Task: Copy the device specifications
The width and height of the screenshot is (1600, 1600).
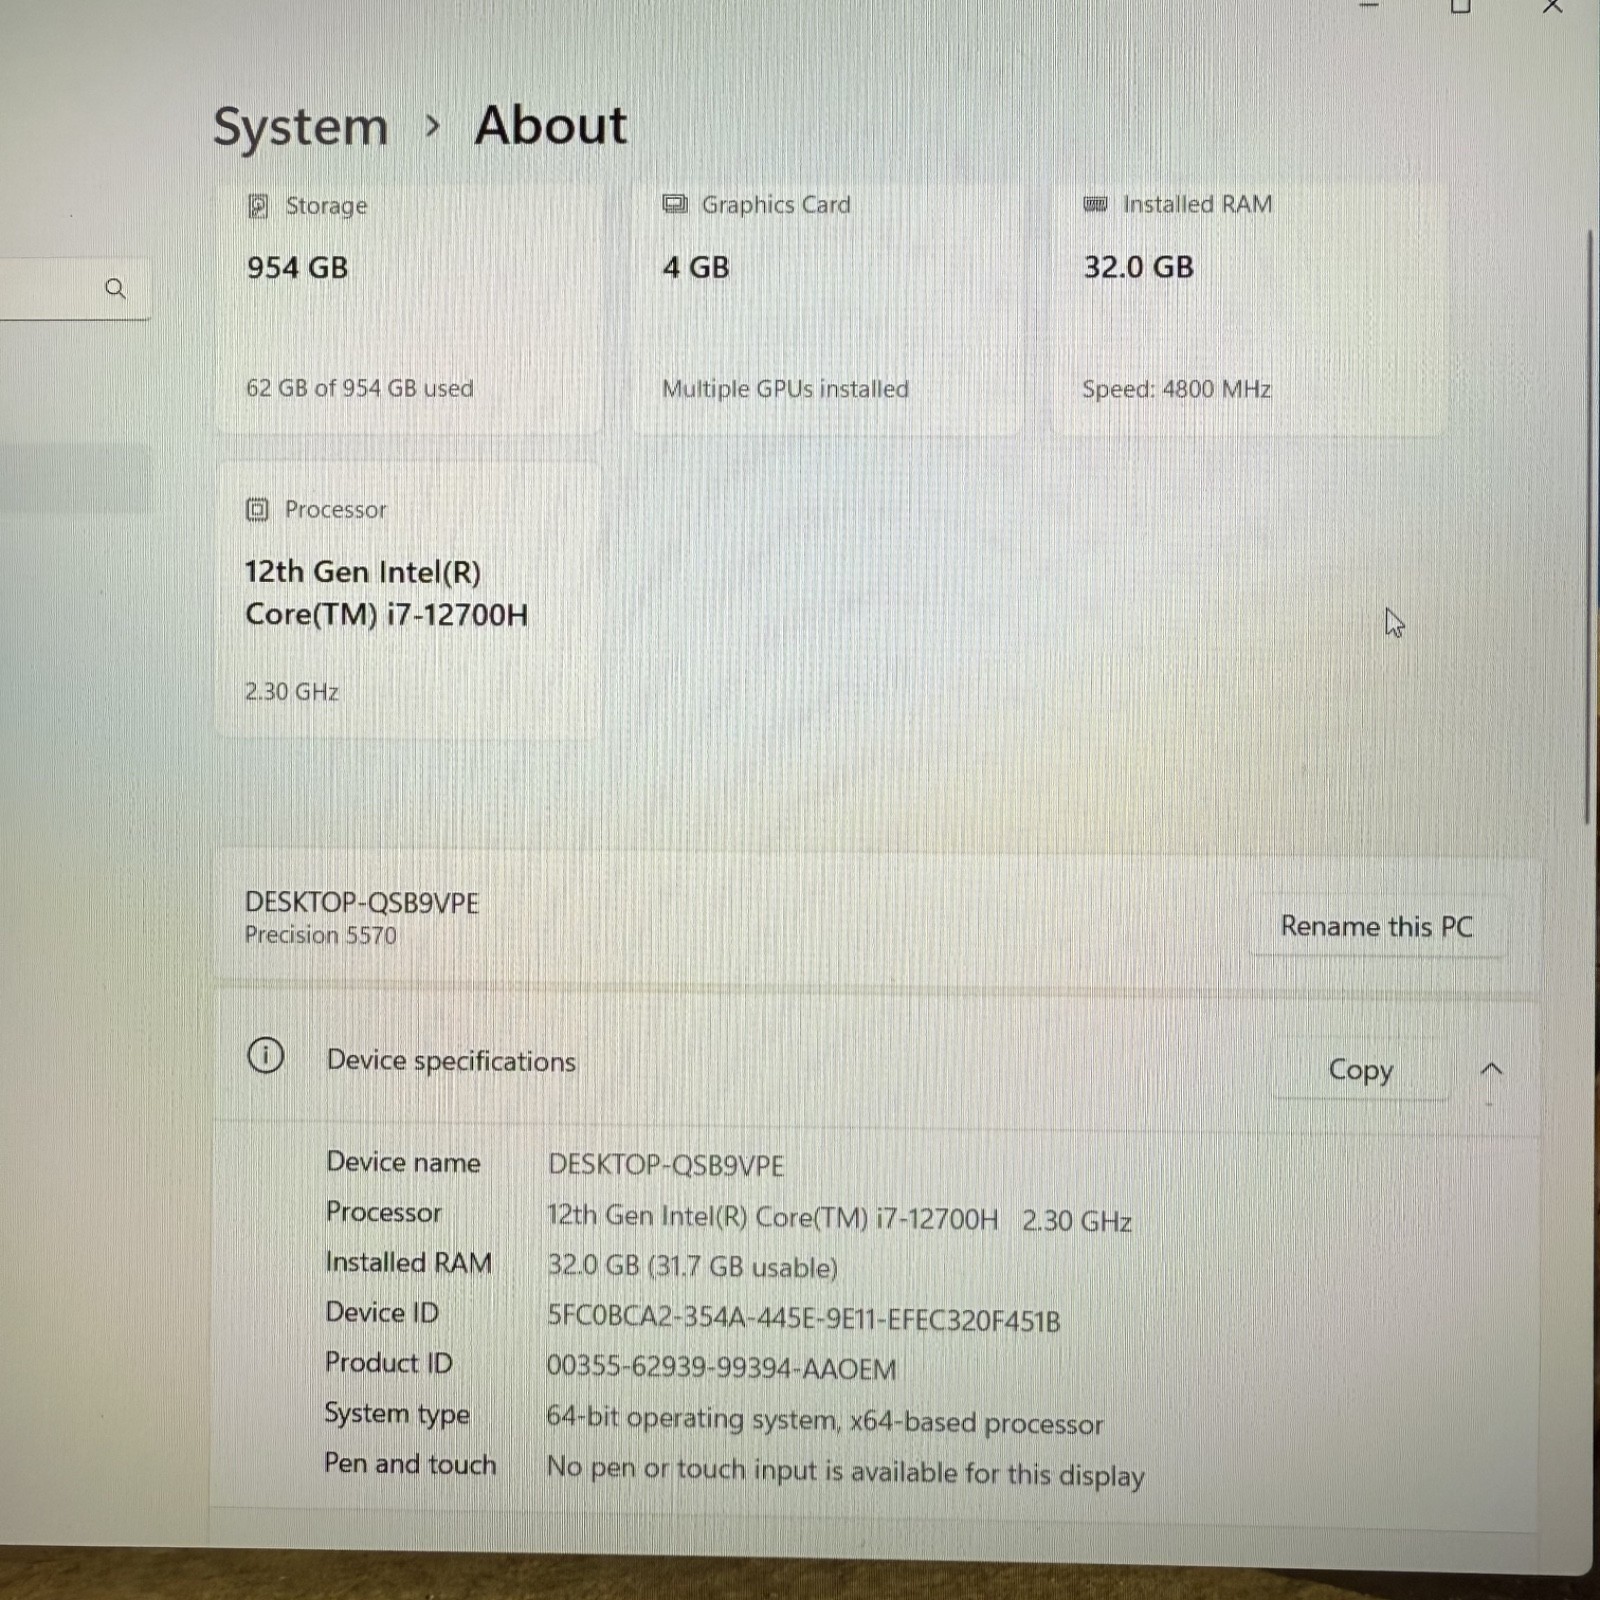Action: tap(1360, 1070)
